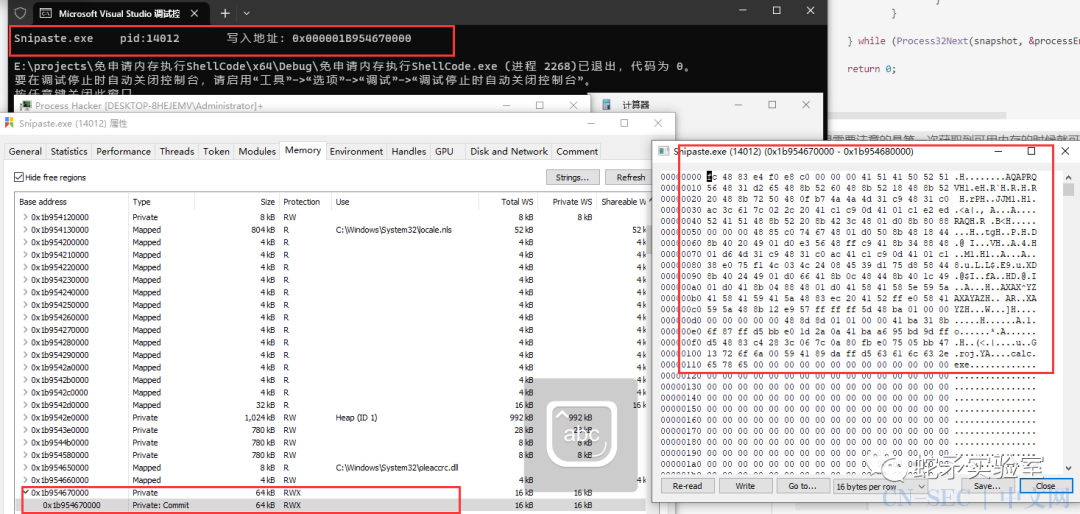Open the Threads tab

177,152
